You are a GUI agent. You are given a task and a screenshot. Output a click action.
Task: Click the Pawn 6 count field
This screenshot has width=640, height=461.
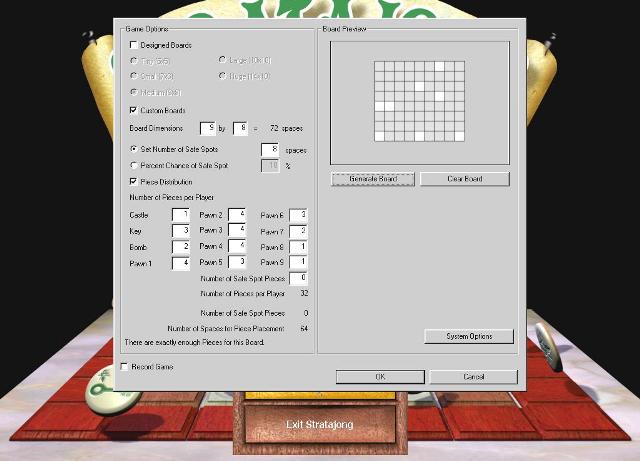click(x=298, y=215)
